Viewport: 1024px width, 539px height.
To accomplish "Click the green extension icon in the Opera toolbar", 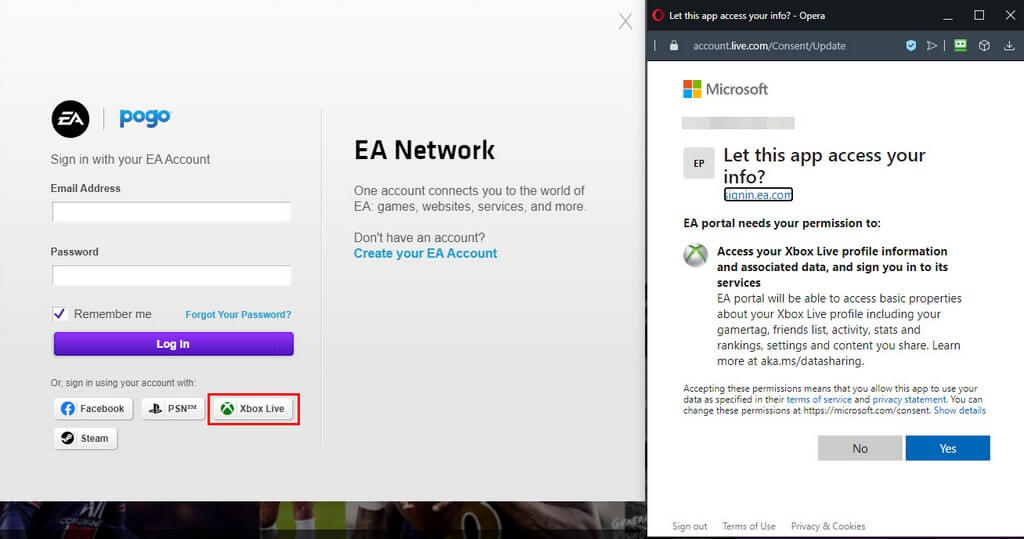I will coord(960,45).
